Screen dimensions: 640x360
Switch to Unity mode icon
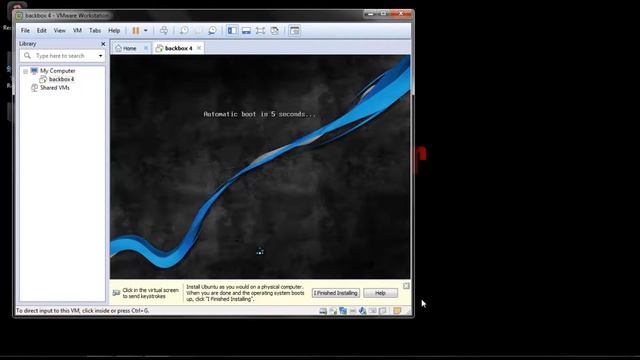tap(274, 31)
